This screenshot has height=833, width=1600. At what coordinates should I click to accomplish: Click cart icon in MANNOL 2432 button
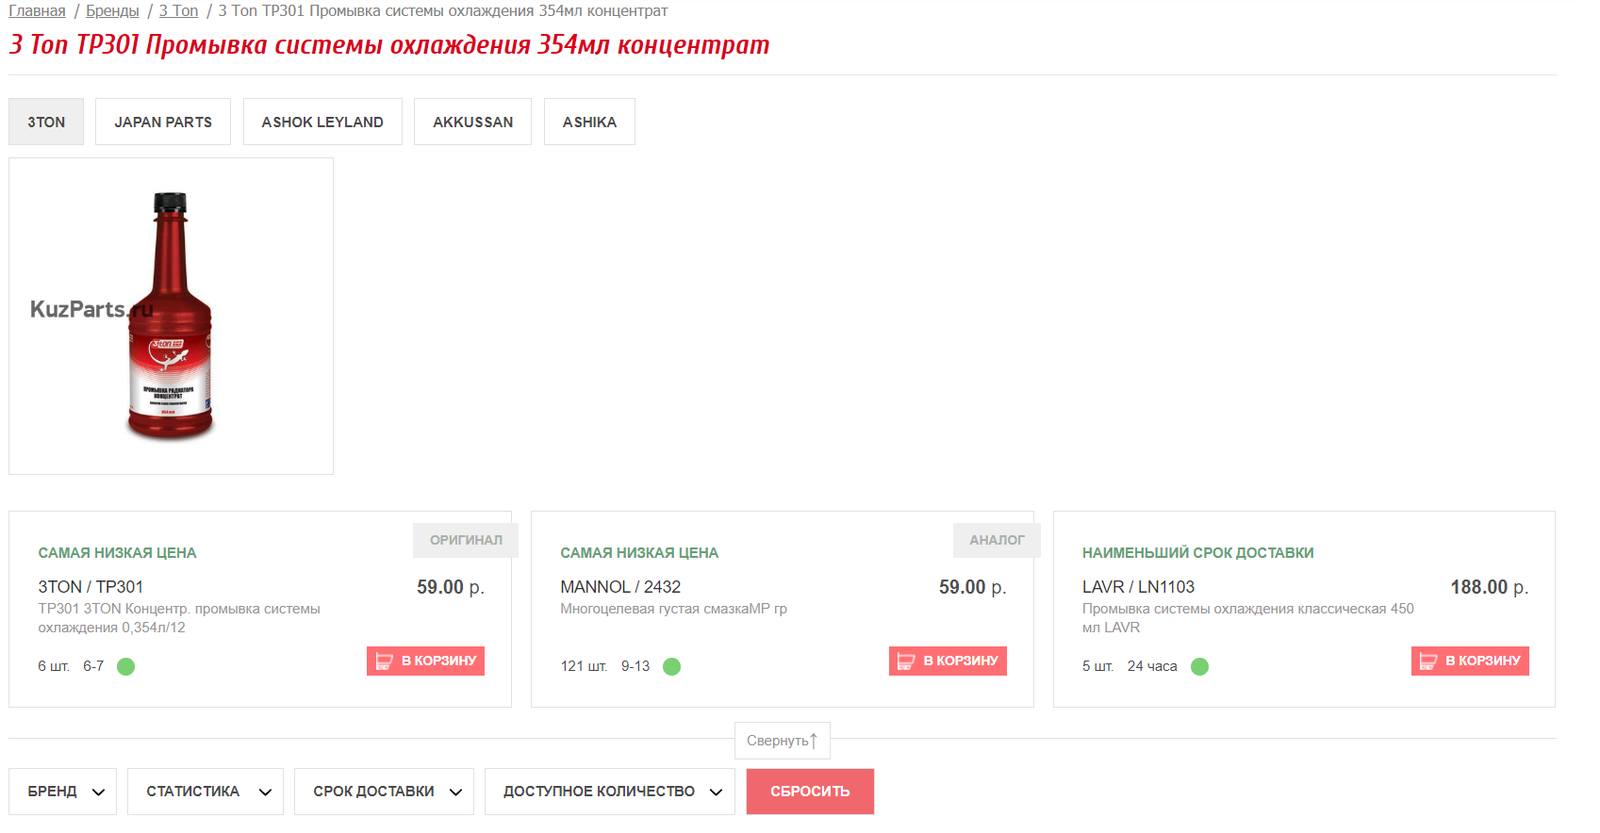(906, 661)
